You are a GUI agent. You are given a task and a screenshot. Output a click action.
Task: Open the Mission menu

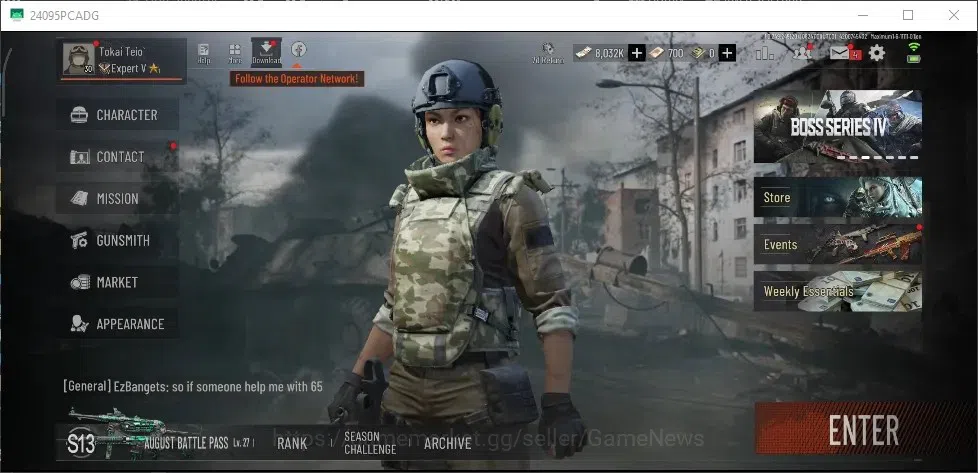pos(118,198)
